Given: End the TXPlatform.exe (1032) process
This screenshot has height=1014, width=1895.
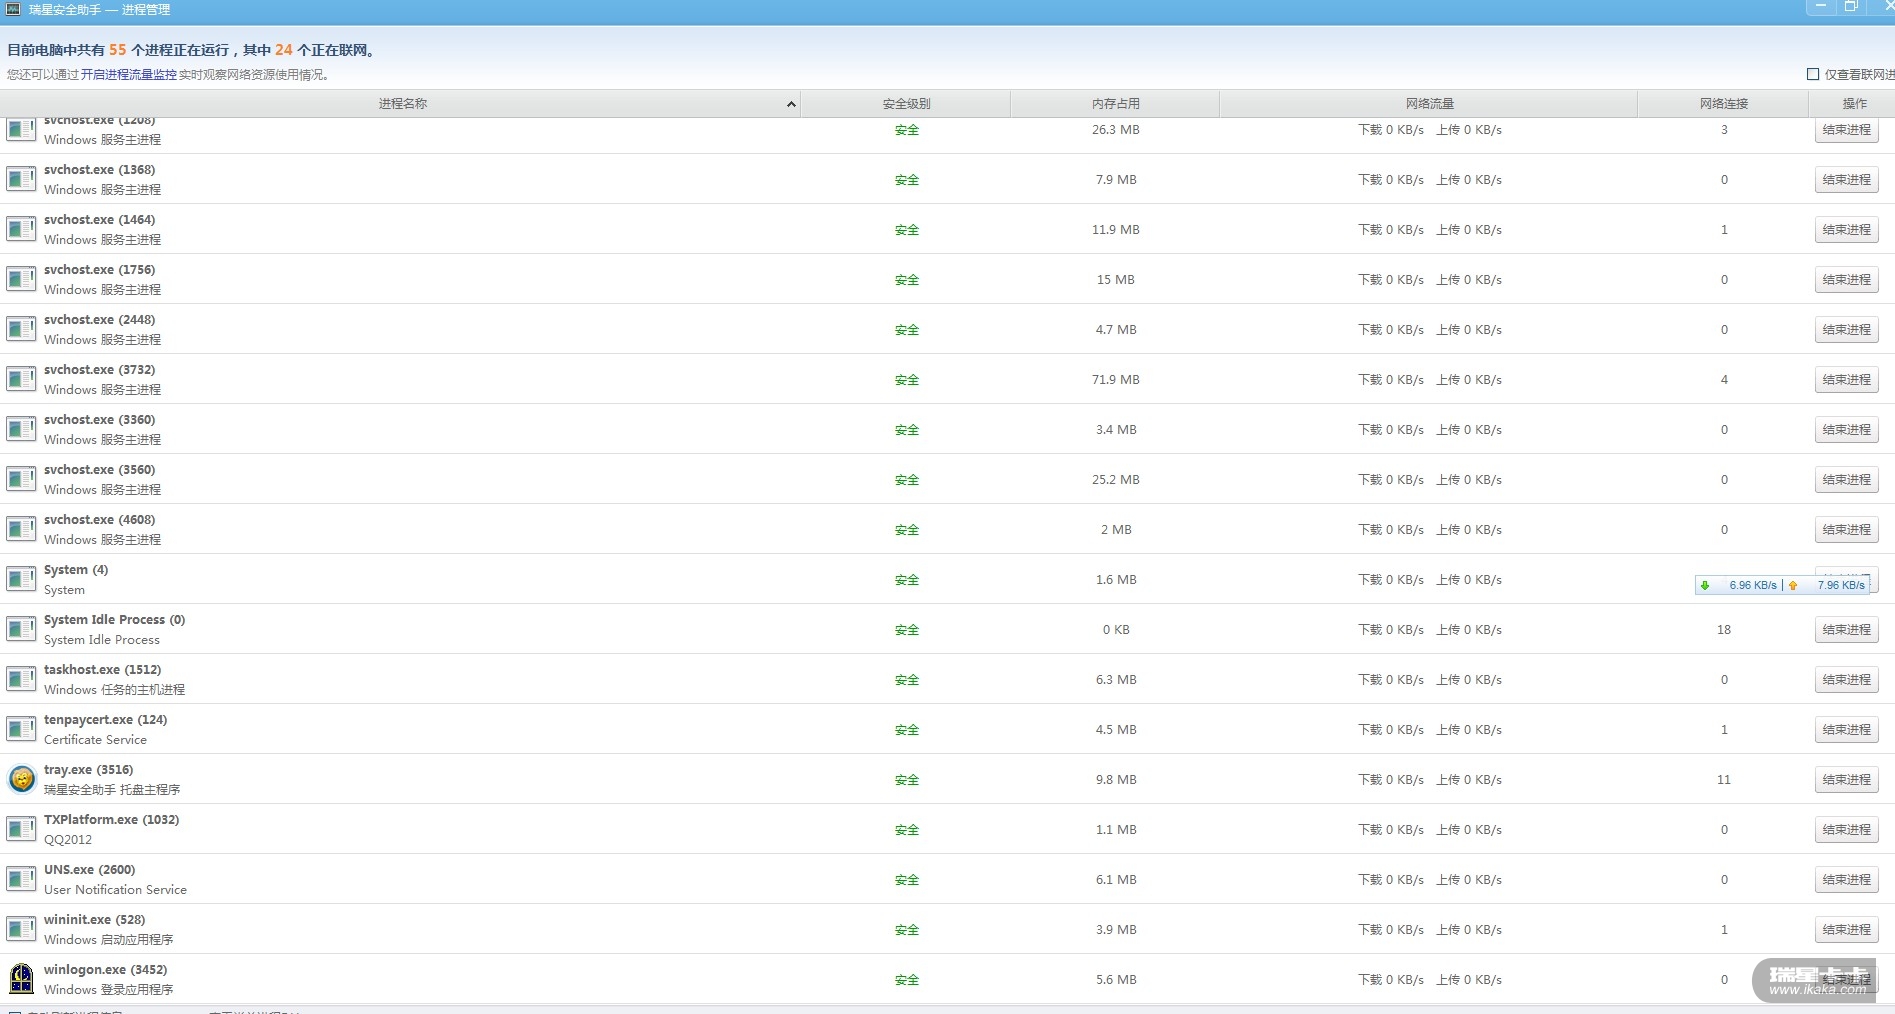Looking at the screenshot, I should point(1846,830).
